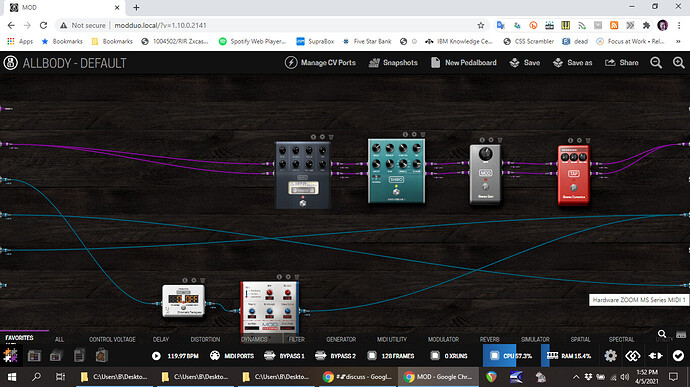Select the Filter plugin category
690x387 pixels.
[297, 339]
